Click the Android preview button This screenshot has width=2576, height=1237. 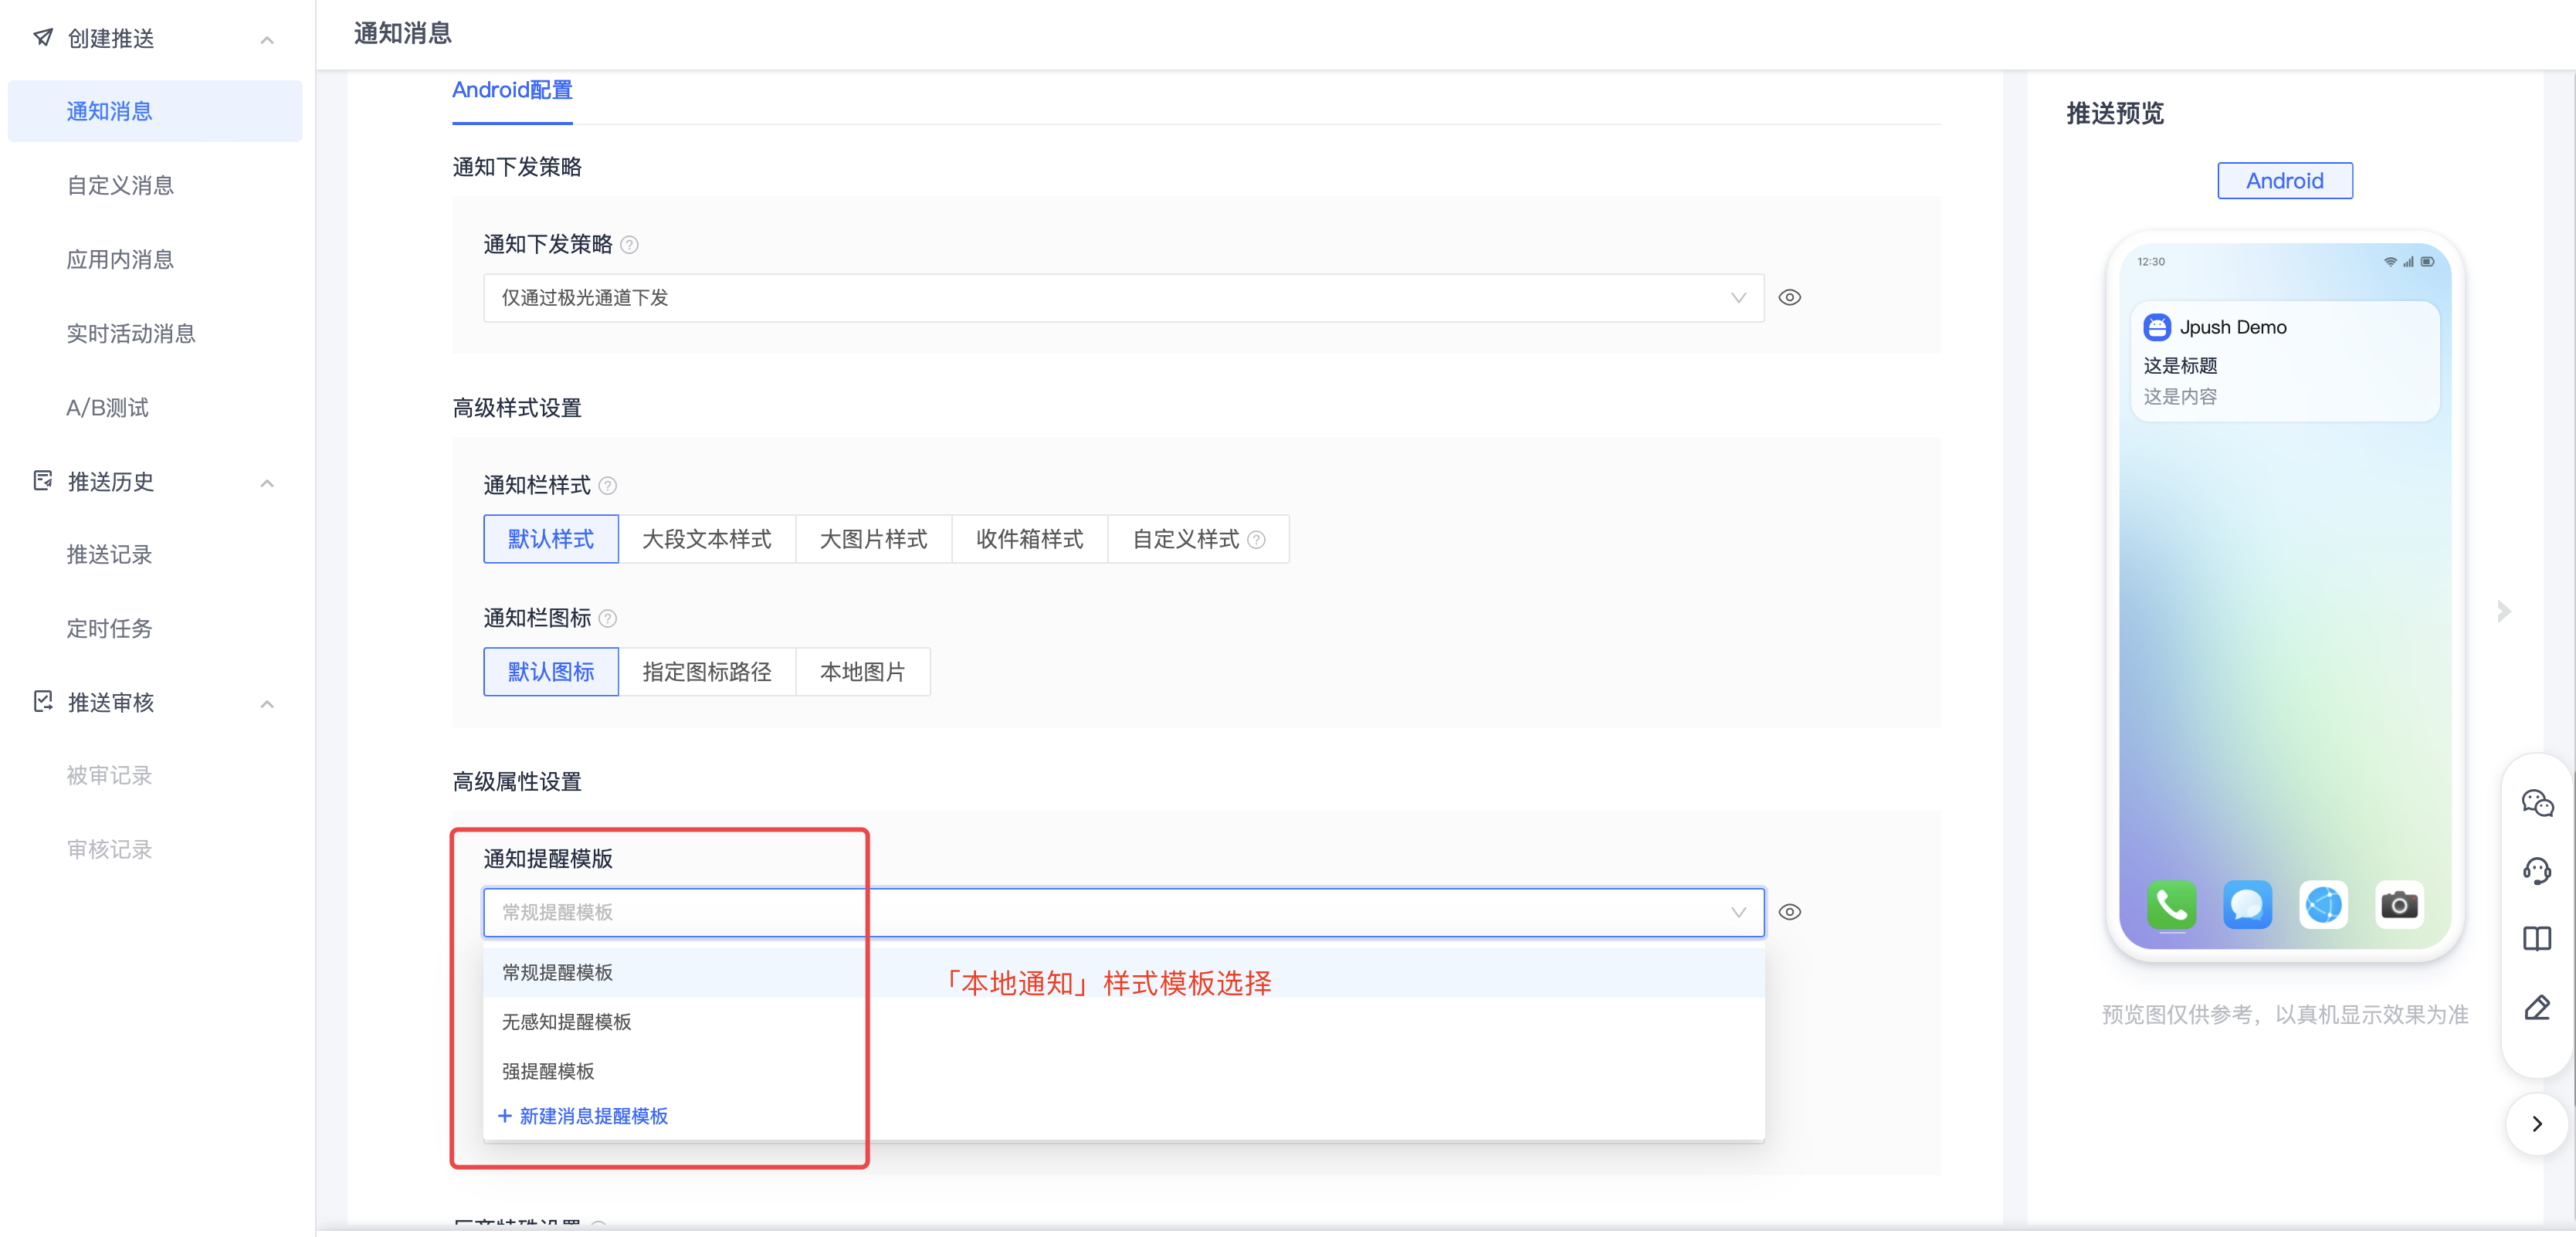(2284, 181)
